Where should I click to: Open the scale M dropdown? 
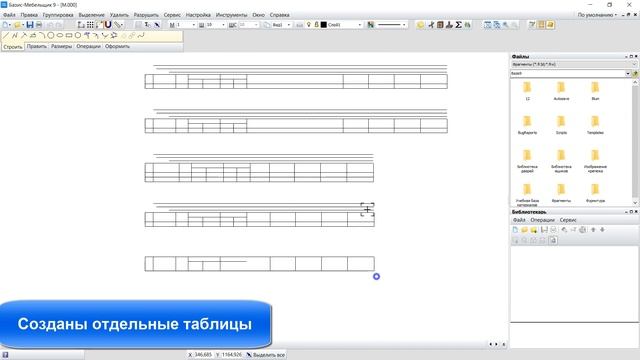193,25
